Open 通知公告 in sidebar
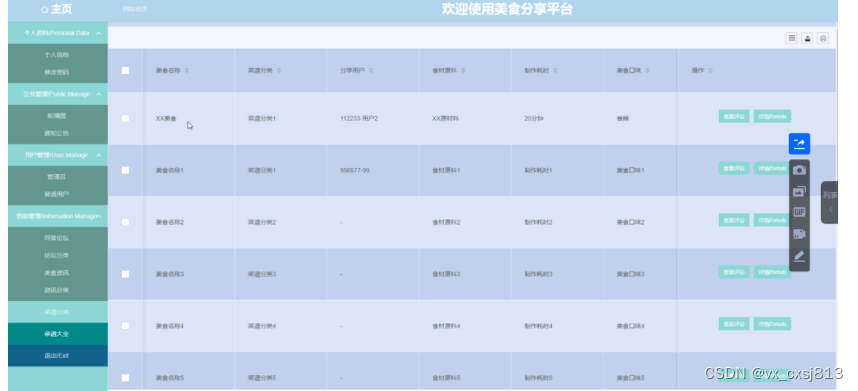This screenshot has width=858, height=391. click(x=57, y=133)
